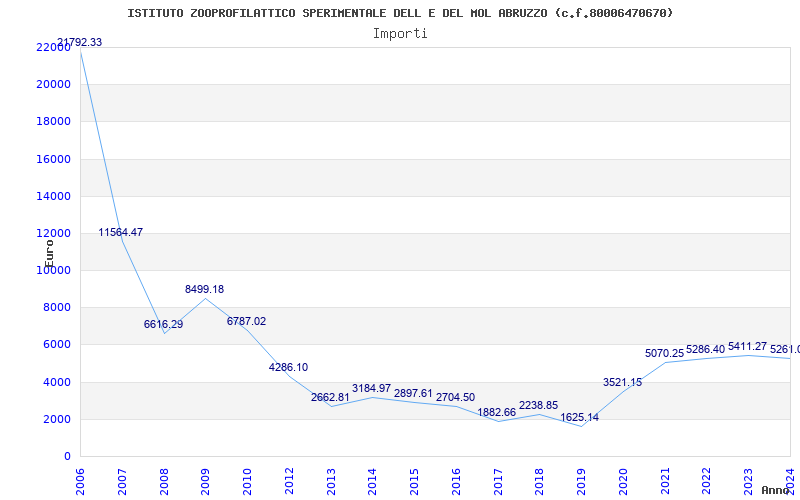This screenshot has width=800, height=500.
Task: Select the data label 2897.61
Action: [413, 393]
